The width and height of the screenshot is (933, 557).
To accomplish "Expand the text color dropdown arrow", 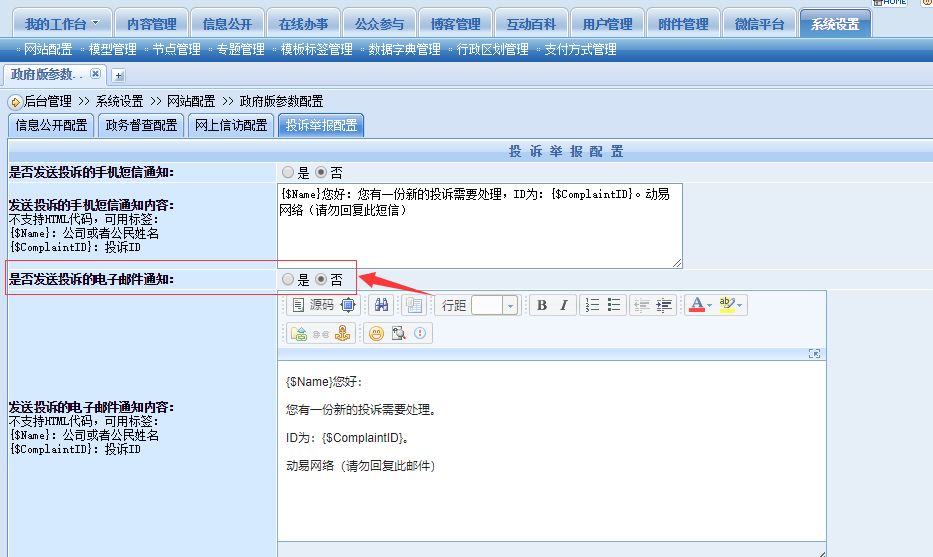I will [709, 305].
